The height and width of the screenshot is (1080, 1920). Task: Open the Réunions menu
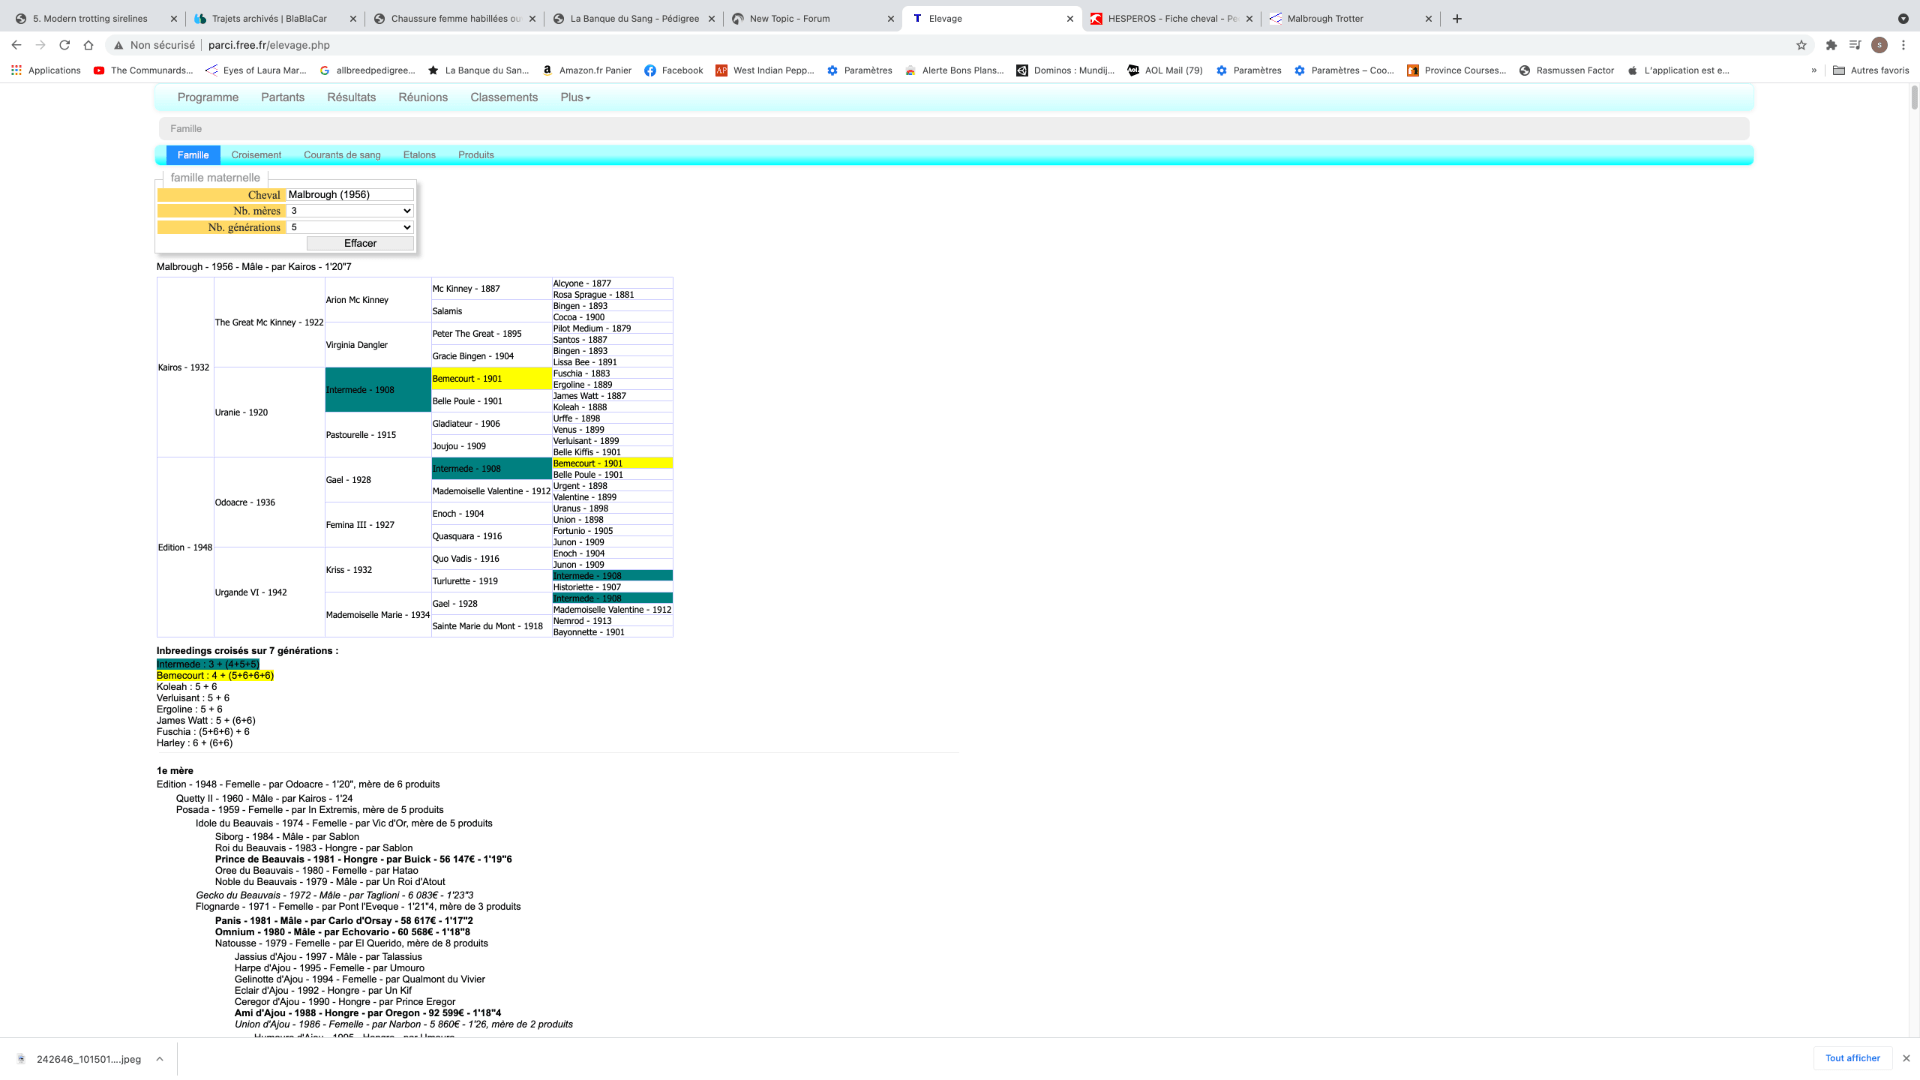click(423, 97)
